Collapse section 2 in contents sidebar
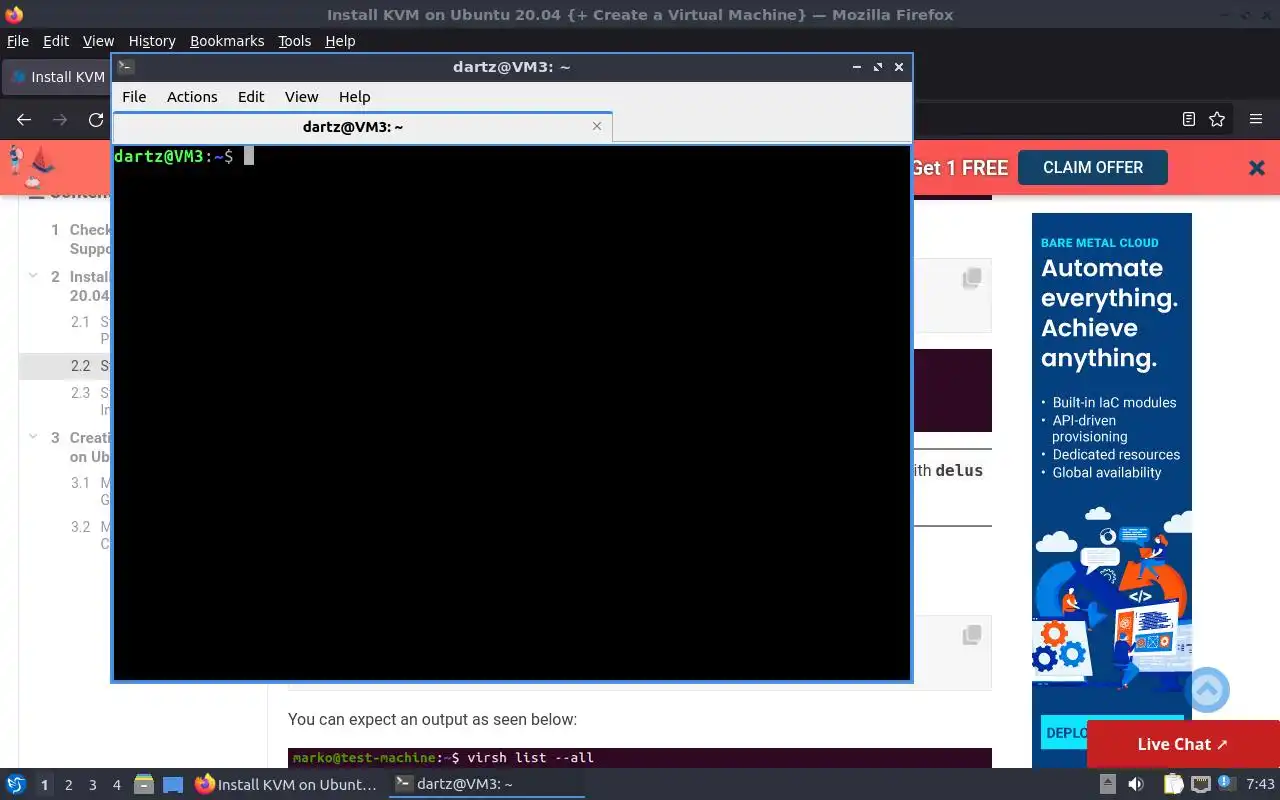 [33, 276]
